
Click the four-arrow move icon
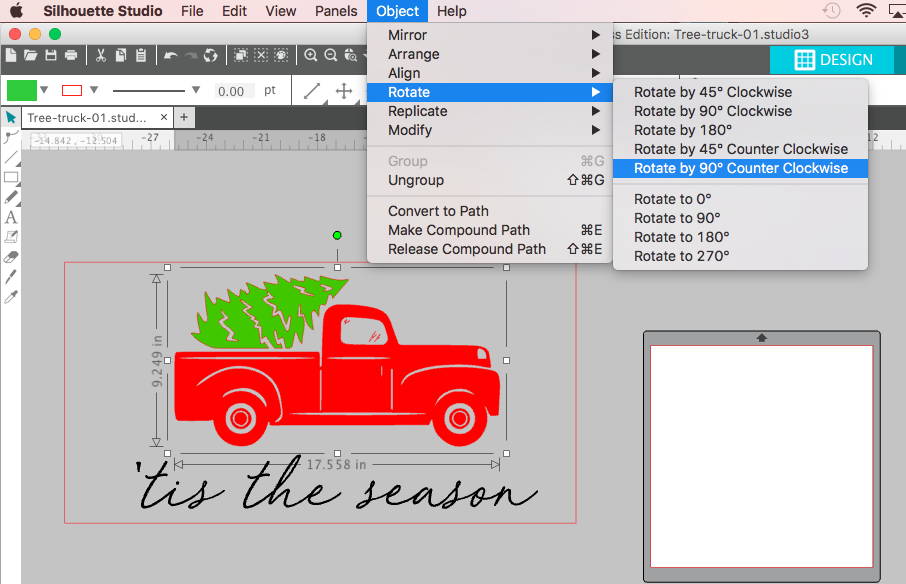click(x=344, y=91)
